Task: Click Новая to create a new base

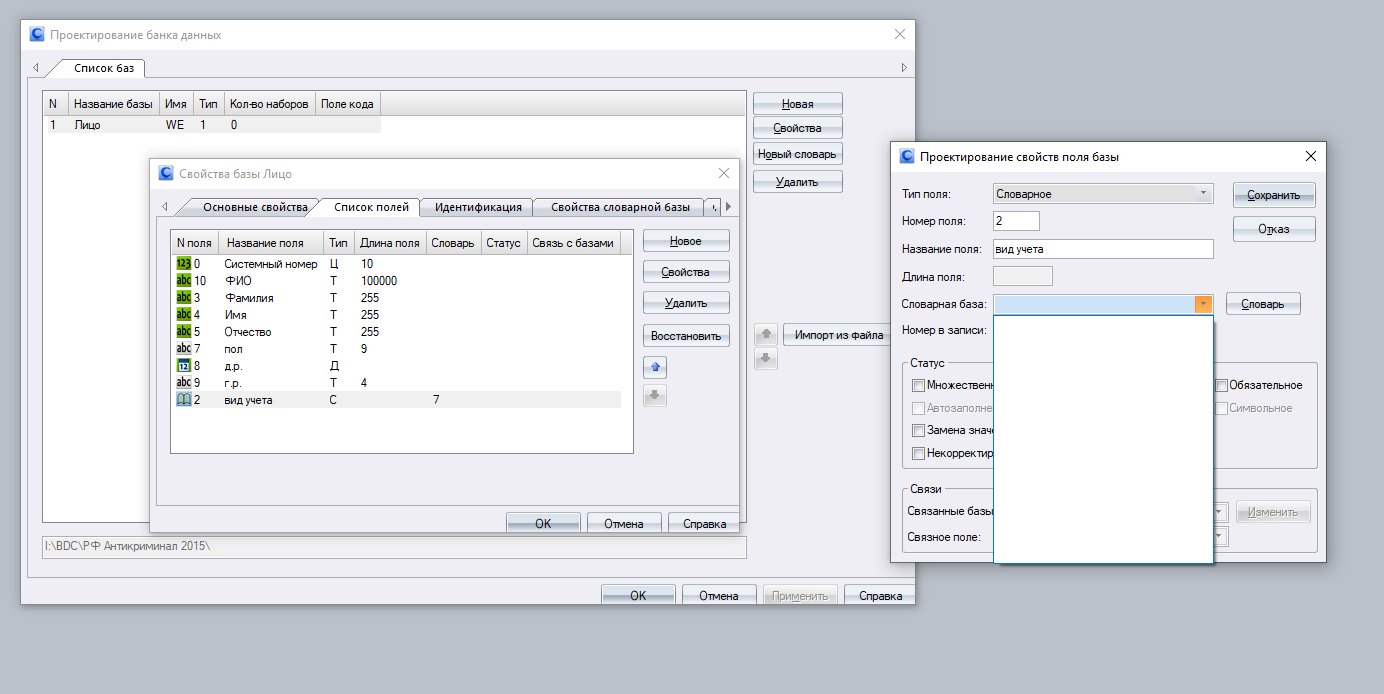Action: (x=798, y=104)
